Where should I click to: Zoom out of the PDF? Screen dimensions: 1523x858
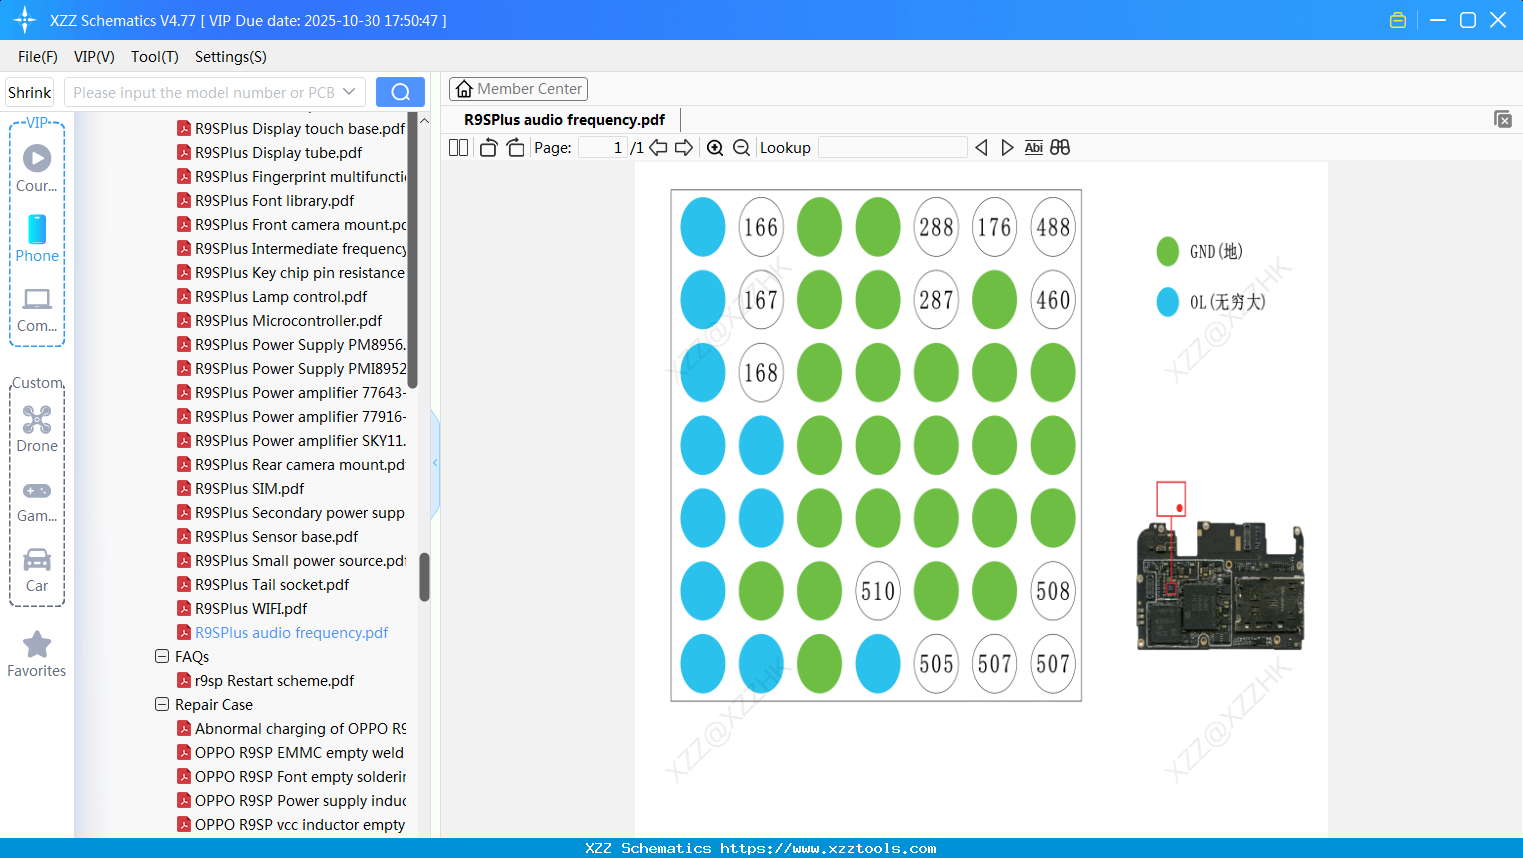coord(741,148)
